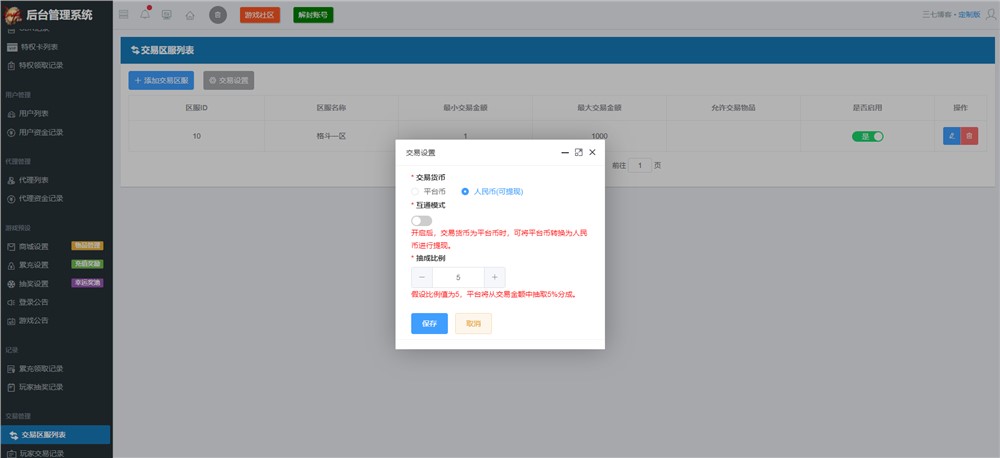Toggle the 互通模式 switch
The height and width of the screenshot is (458, 1000).
tap(421, 220)
